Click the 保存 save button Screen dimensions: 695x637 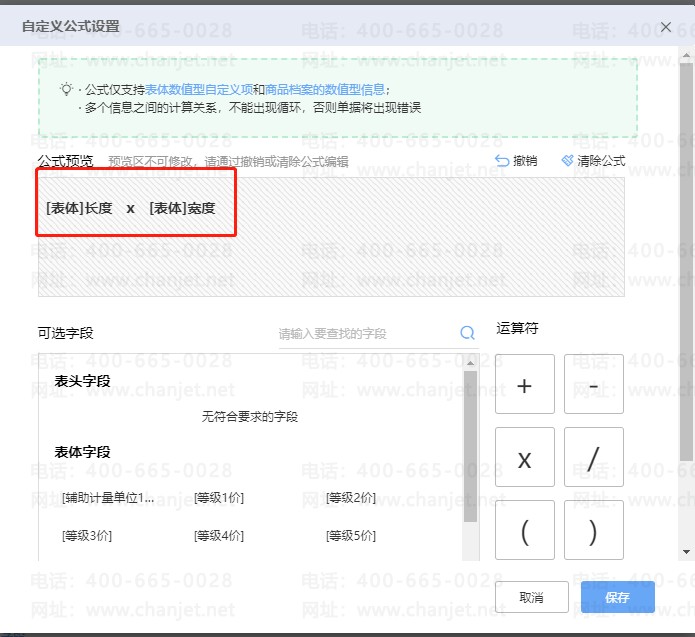[x=617, y=597]
